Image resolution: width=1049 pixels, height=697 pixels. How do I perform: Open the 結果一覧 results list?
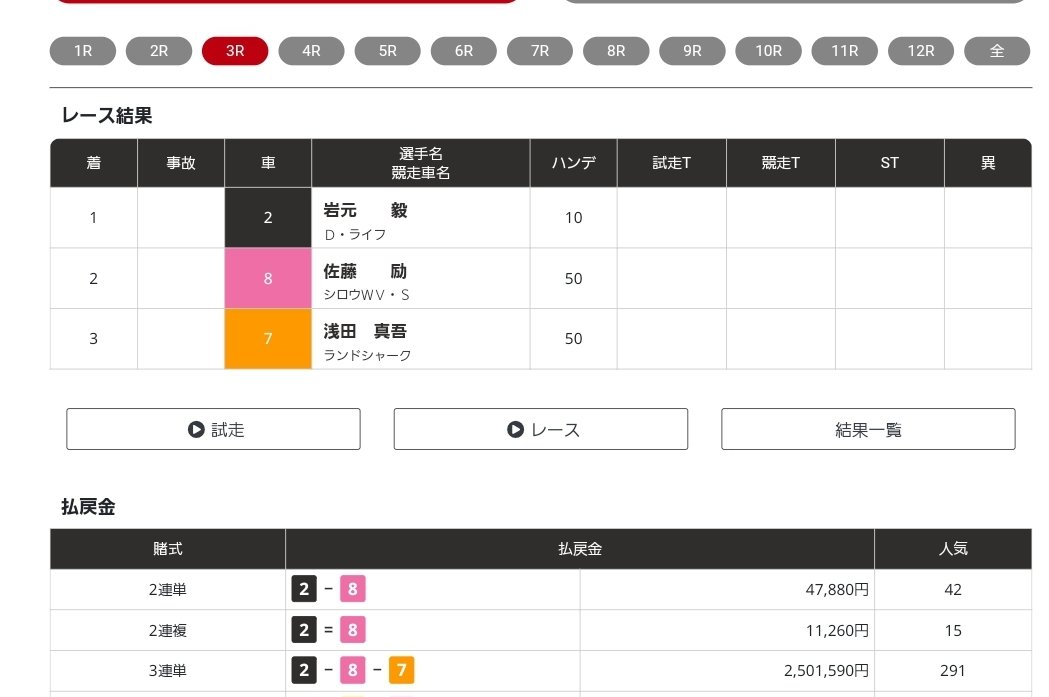(x=868, y=429)
